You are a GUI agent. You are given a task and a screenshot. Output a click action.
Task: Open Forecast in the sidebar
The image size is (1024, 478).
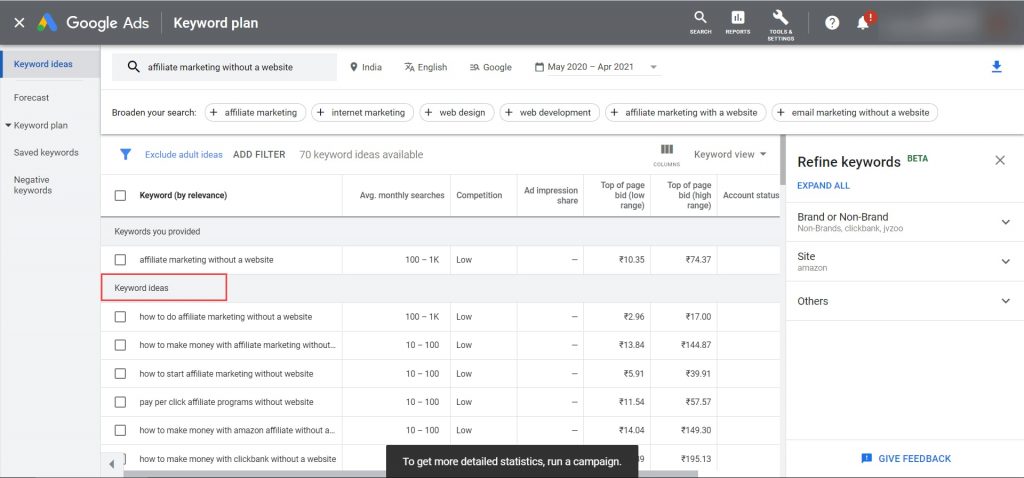click(x=31, y=98)
